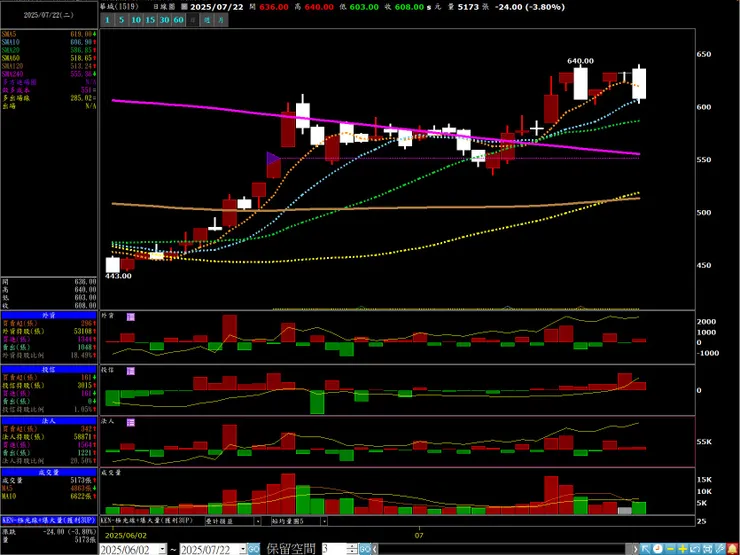Screen dimensions: 740x555
Task: Switch to the 1-minute chart interval
Action: pyautogui.click(x=107, y=20)
